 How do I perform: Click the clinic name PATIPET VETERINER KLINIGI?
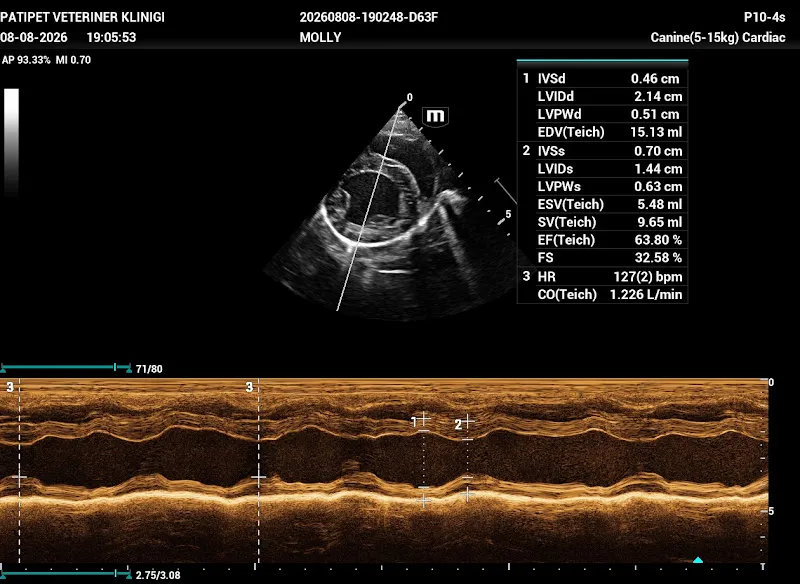[x=82, y=17]
